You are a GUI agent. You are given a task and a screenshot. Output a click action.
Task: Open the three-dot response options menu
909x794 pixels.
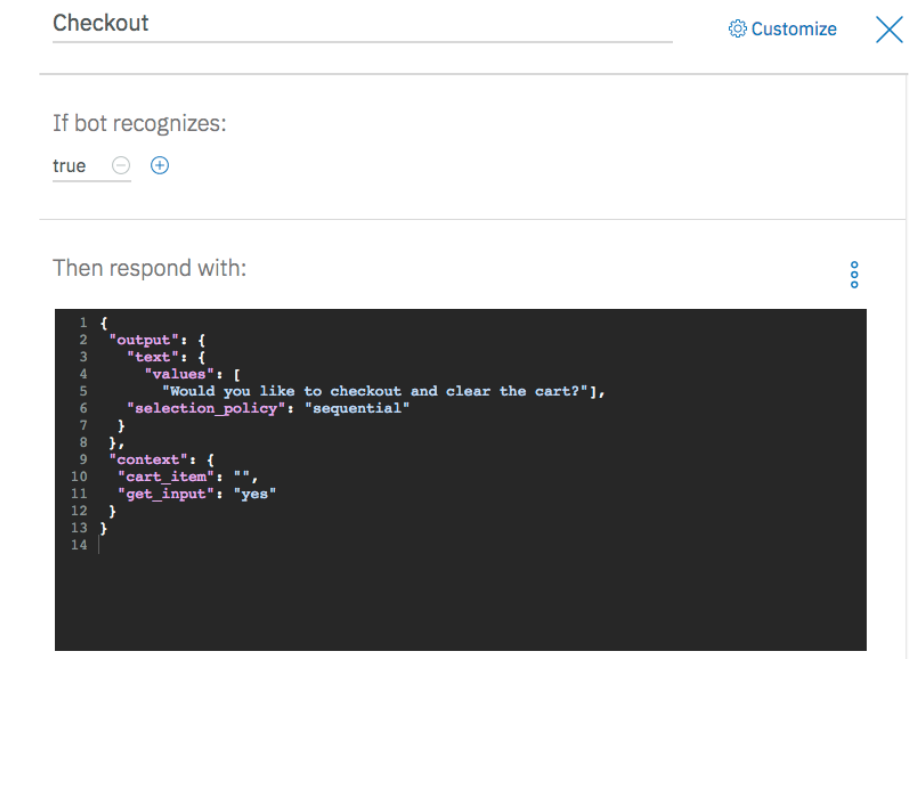point(854,275)
